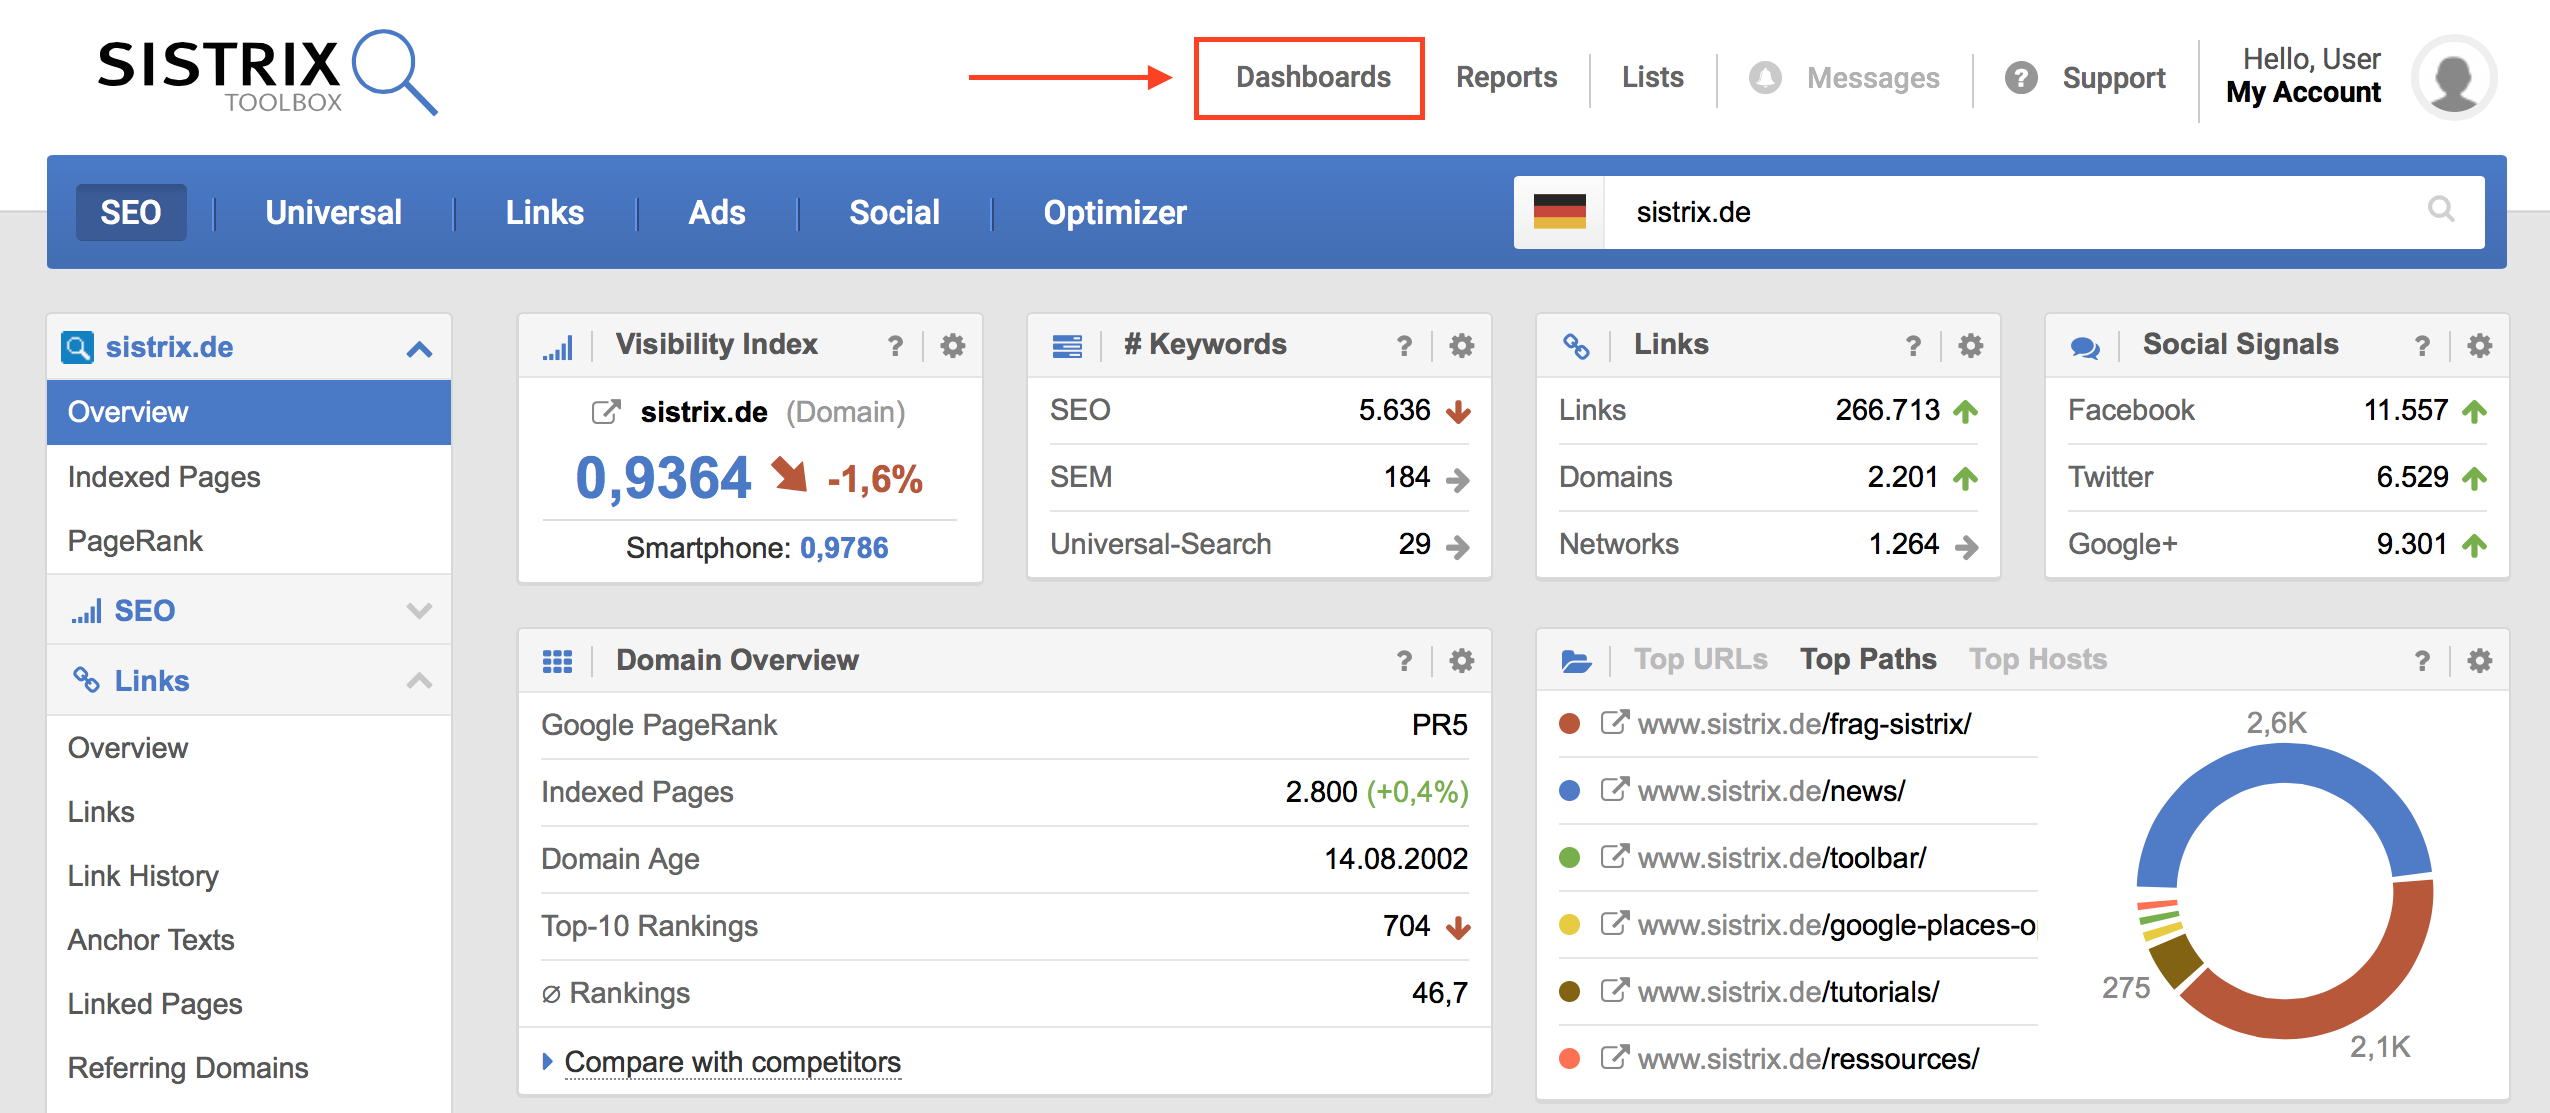Click the search magnifier in domain field
Screen dimensions: 2550x1113
coord(2441,209)
